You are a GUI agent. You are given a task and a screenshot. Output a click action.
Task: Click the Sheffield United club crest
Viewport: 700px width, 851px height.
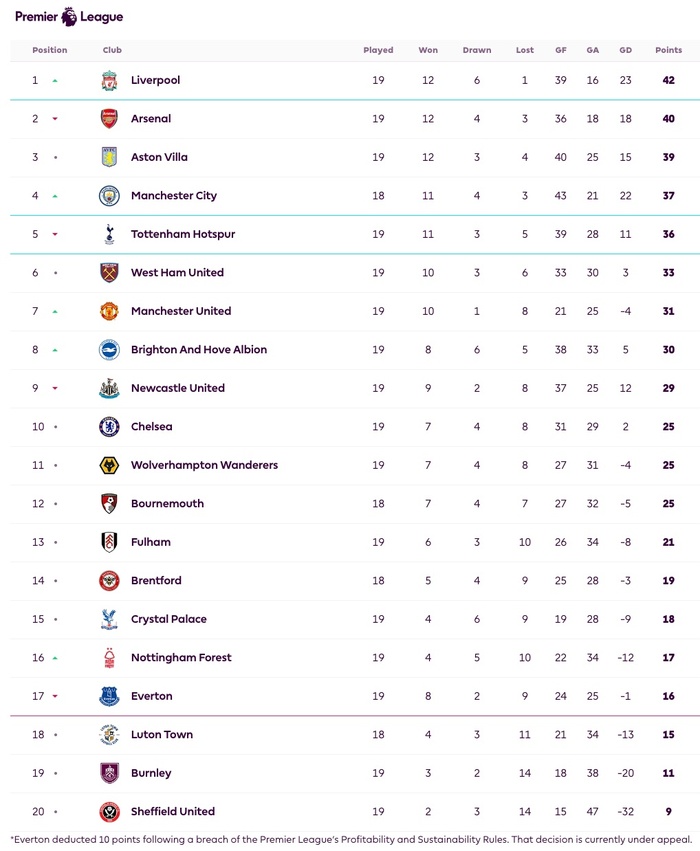click(109, 811)
